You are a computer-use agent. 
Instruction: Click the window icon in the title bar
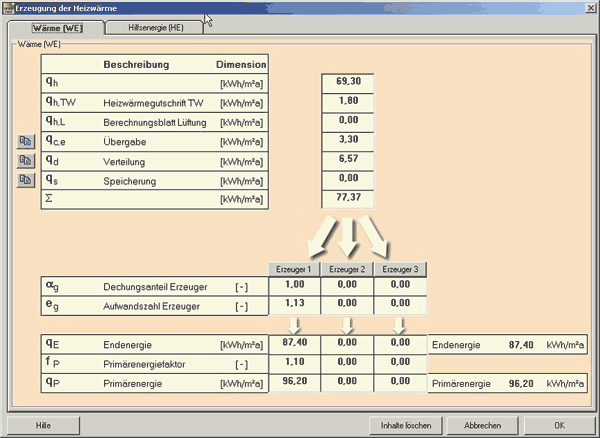(7, 7)
